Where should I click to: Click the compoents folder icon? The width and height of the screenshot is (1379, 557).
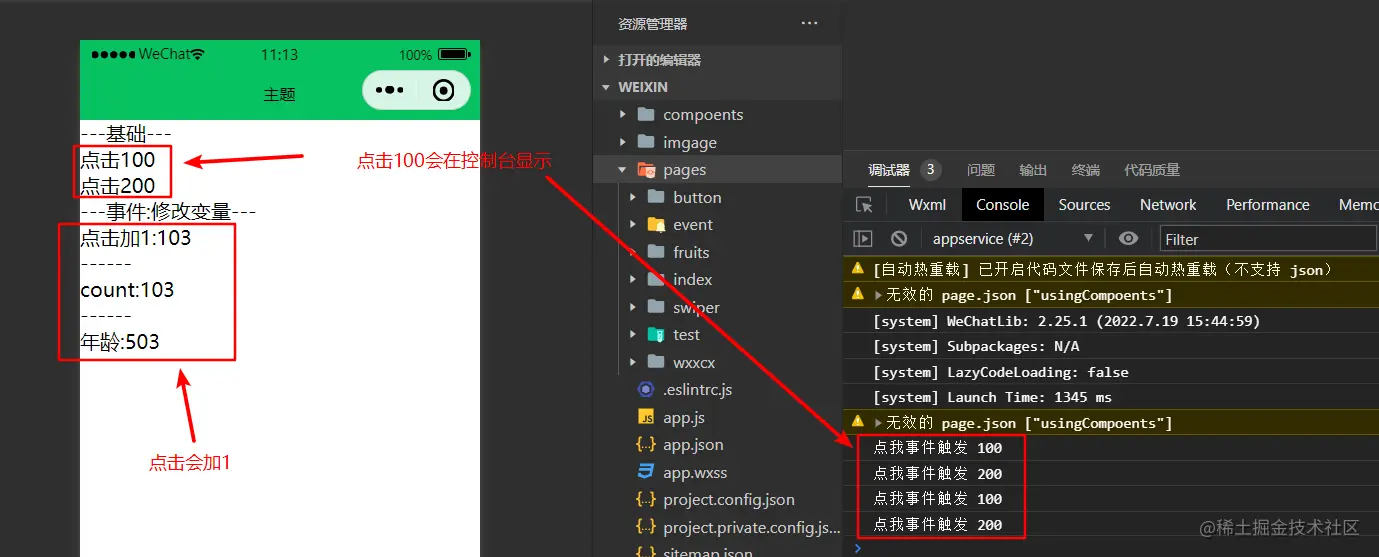pos(646,115)
